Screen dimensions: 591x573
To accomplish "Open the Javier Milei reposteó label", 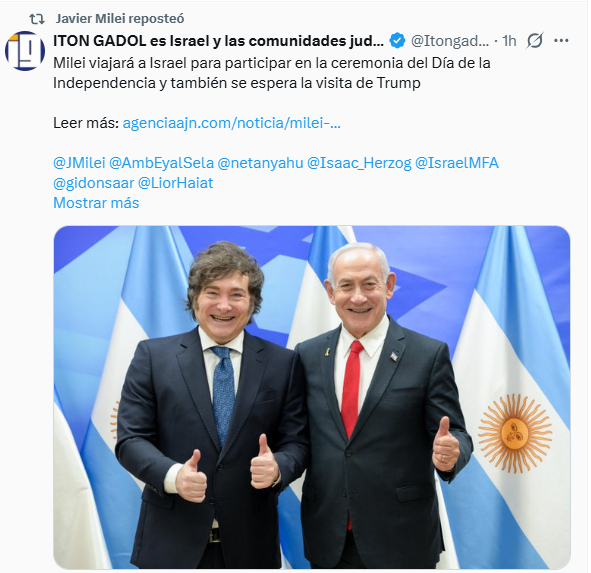I will click(120, 18).
